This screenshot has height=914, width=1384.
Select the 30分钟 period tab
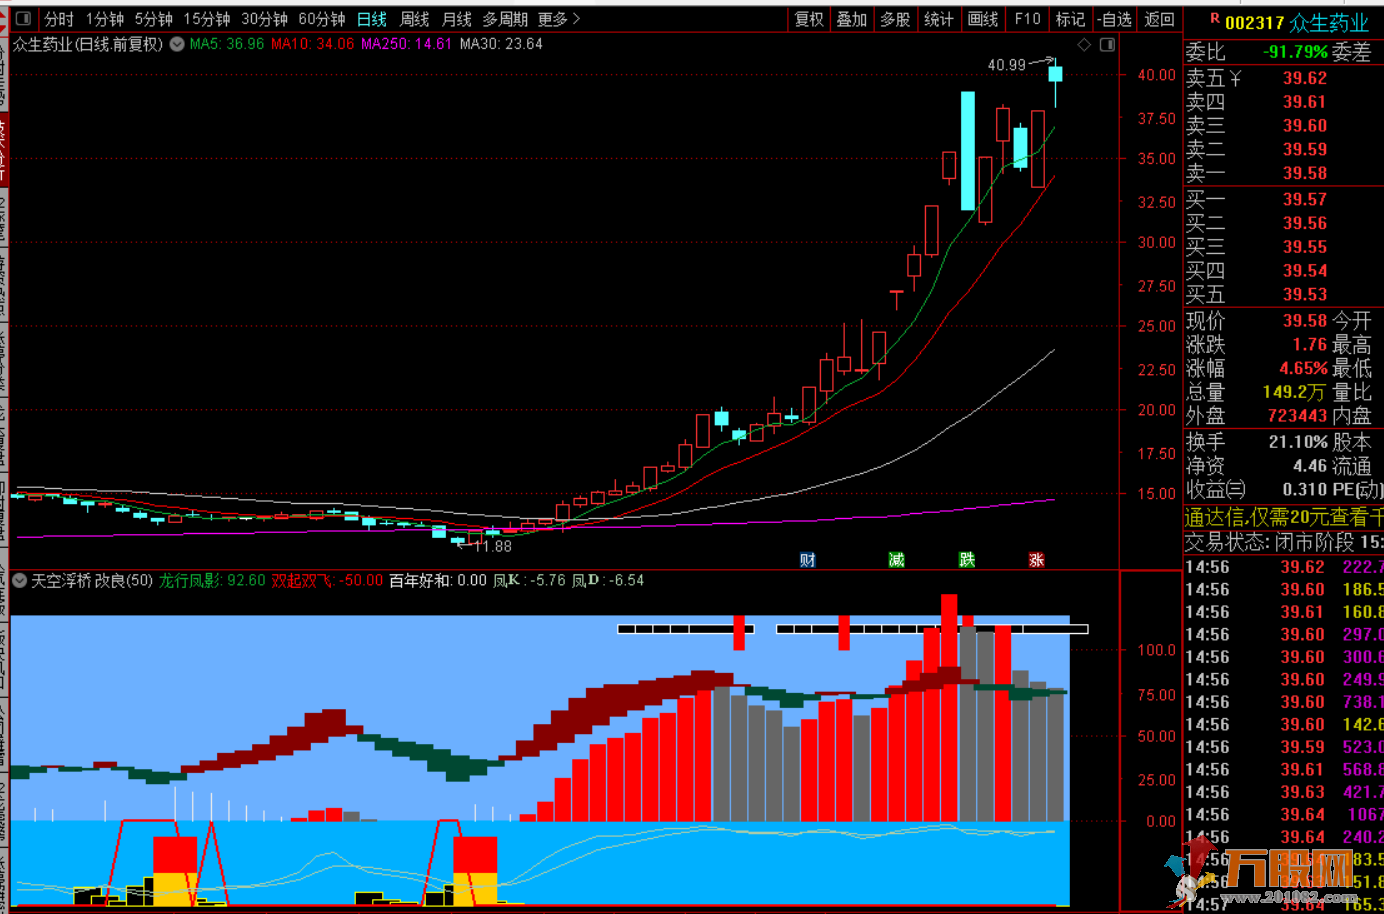pyautogui.click(x=264, y=19)
